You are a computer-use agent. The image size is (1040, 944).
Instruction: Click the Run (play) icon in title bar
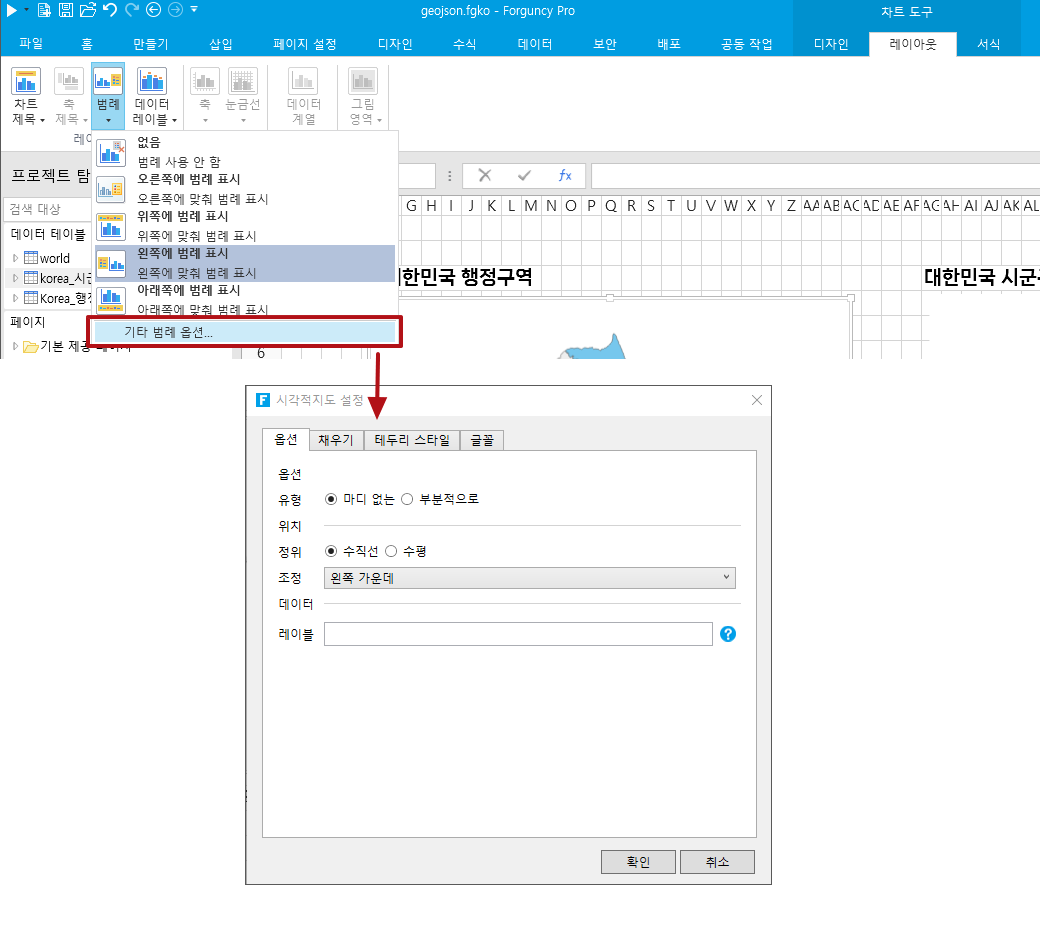coord(11,10)
